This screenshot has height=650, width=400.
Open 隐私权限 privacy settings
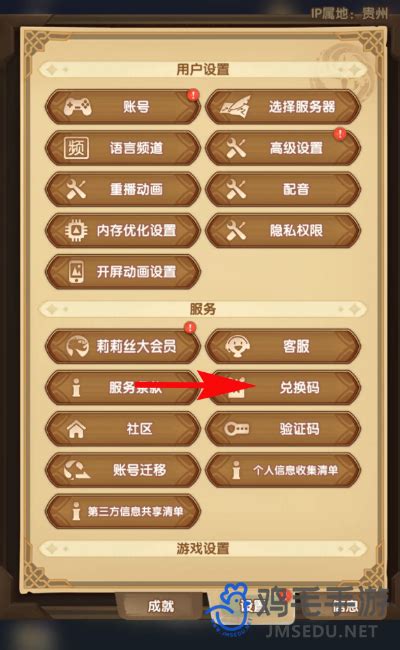[x=283, y=230]
